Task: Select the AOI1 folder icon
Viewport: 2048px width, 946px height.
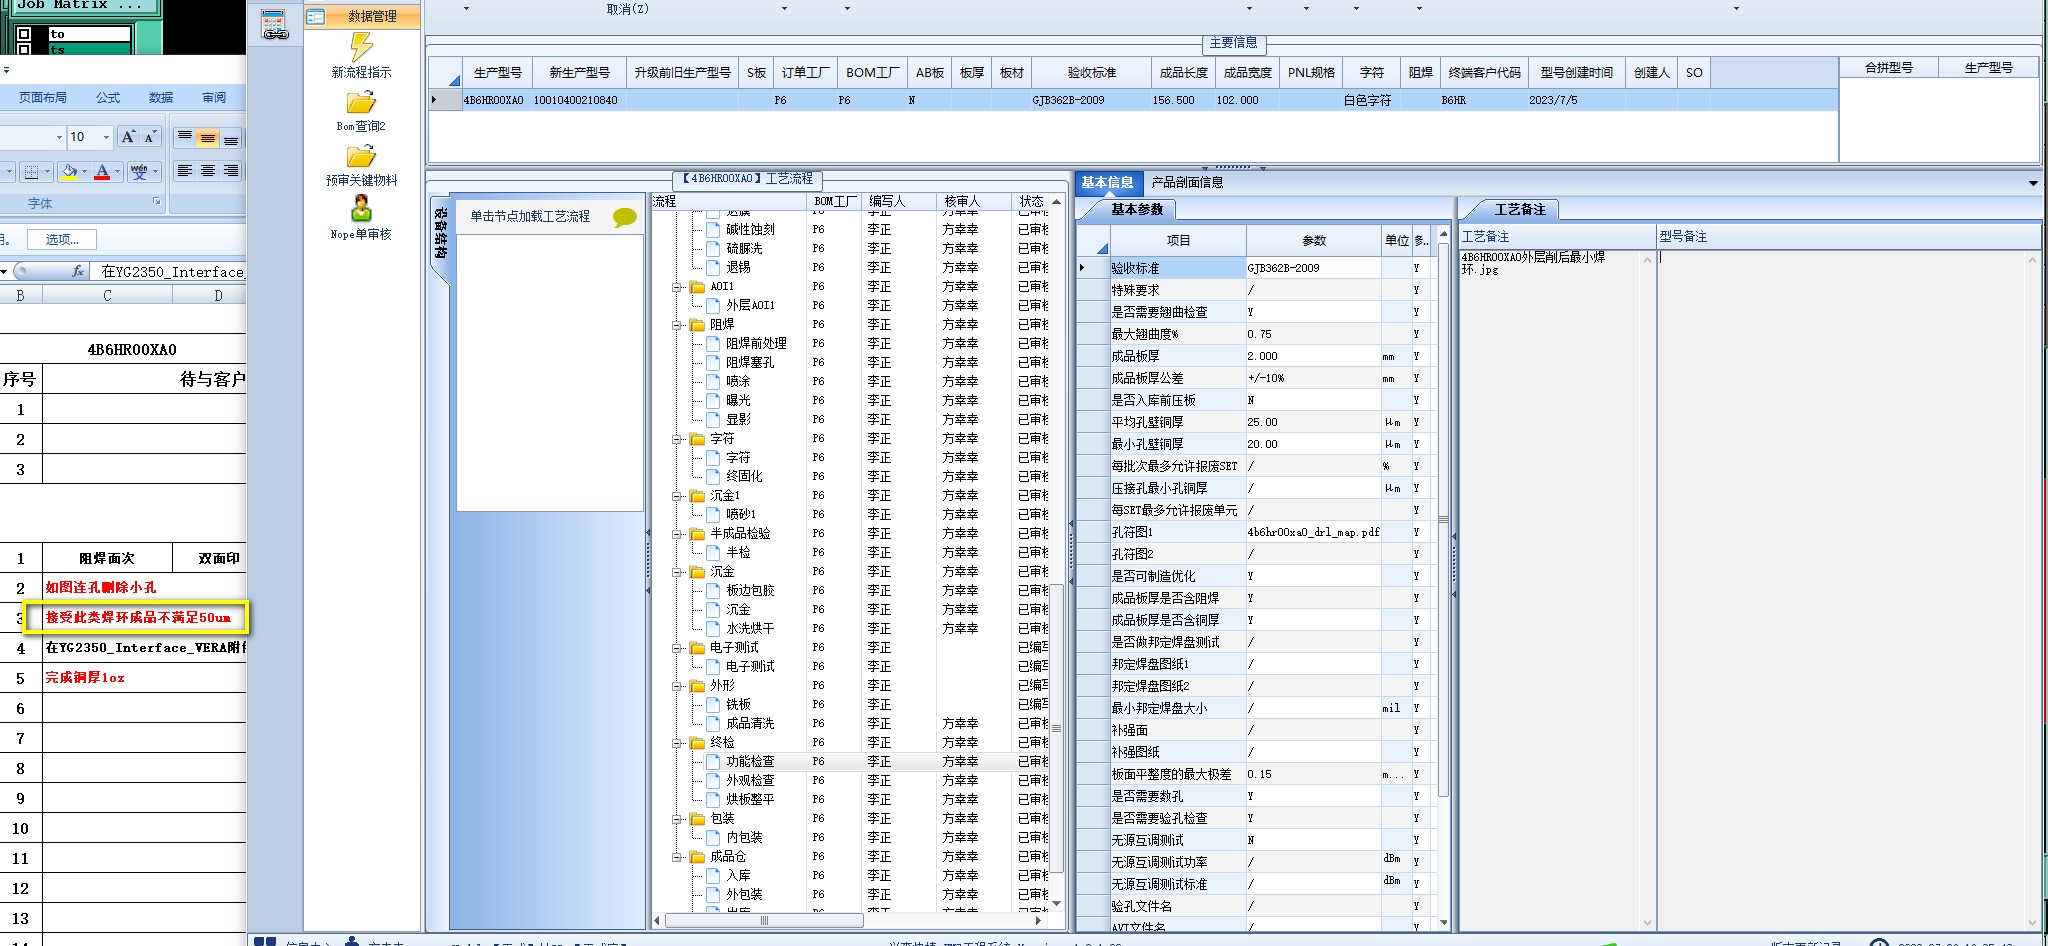Action: (697, 286)
